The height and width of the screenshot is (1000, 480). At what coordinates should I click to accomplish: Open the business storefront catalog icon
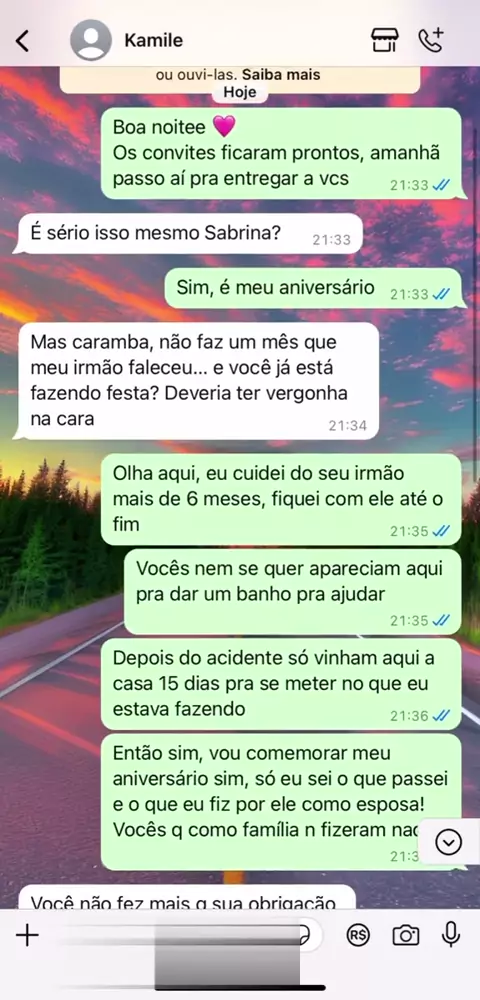[x=385, y=40]
